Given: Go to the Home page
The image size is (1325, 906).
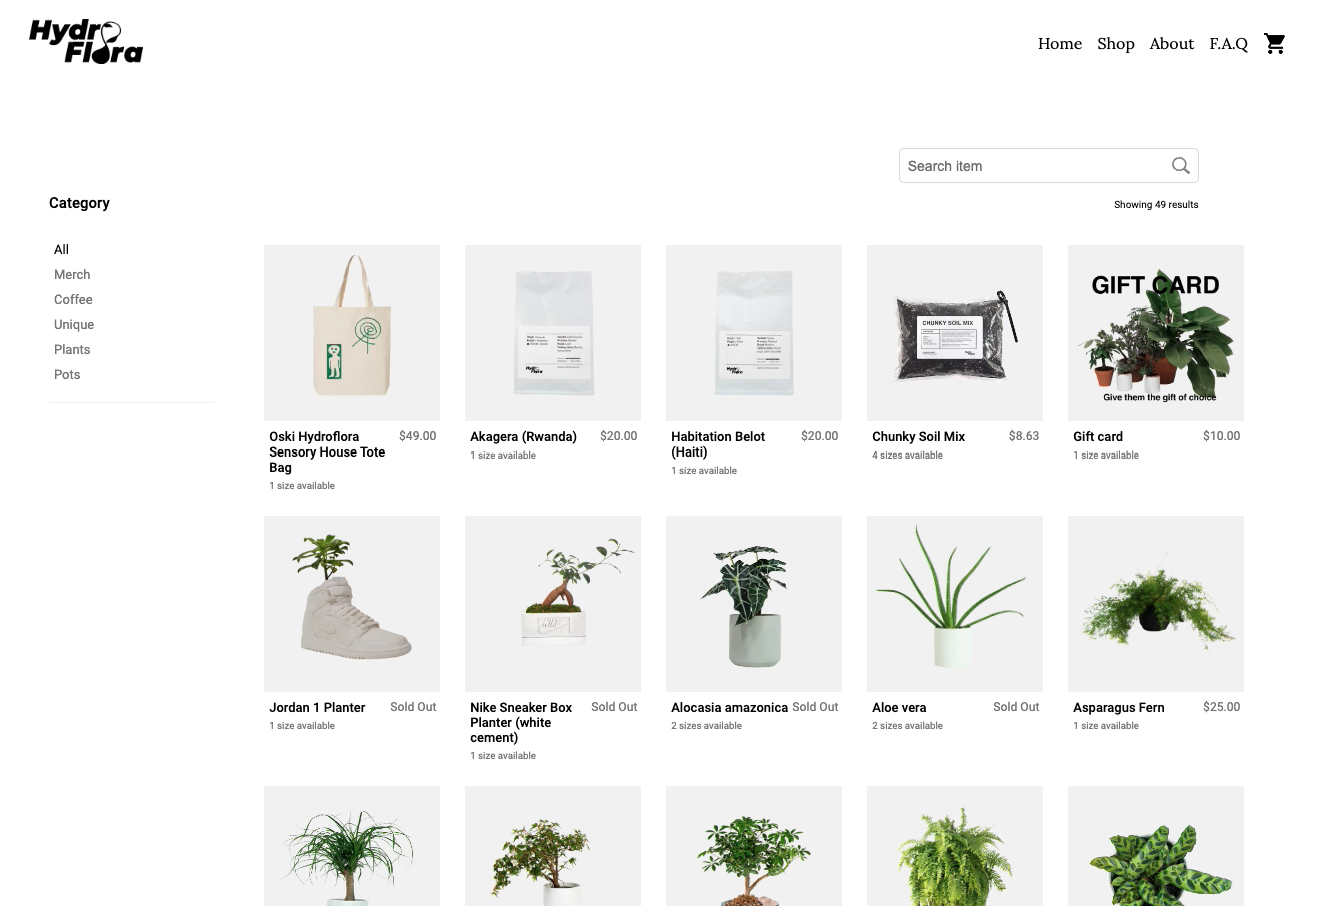Looking at the screenshot, I should tap(1060, 44).
